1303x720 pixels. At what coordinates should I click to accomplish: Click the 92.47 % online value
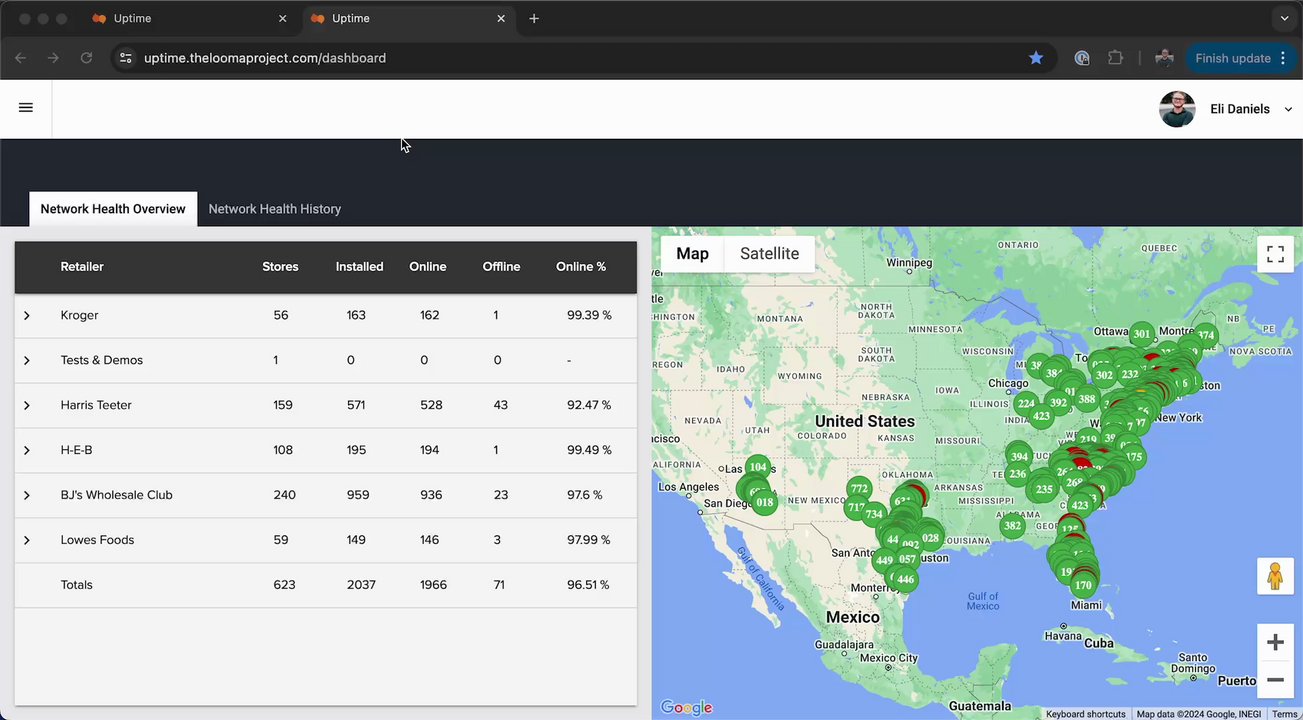pos(589,405)
